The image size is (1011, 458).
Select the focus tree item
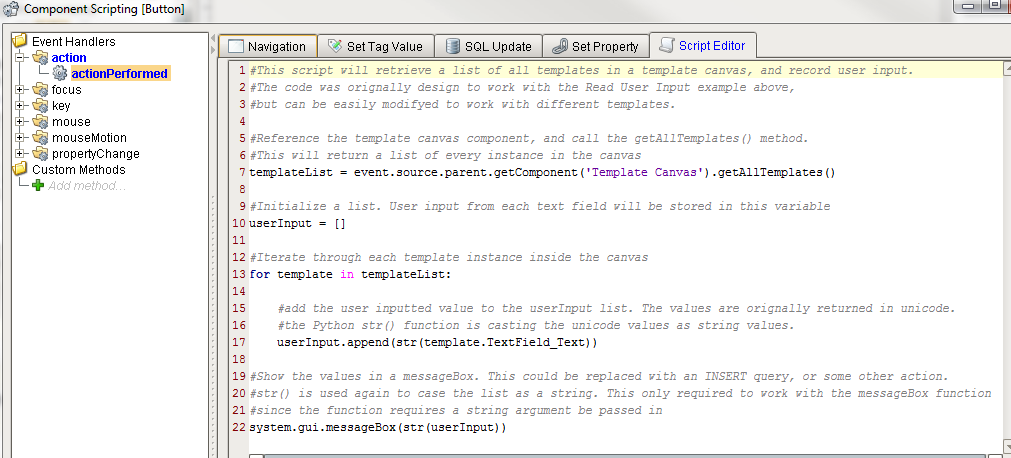point(66,90)
